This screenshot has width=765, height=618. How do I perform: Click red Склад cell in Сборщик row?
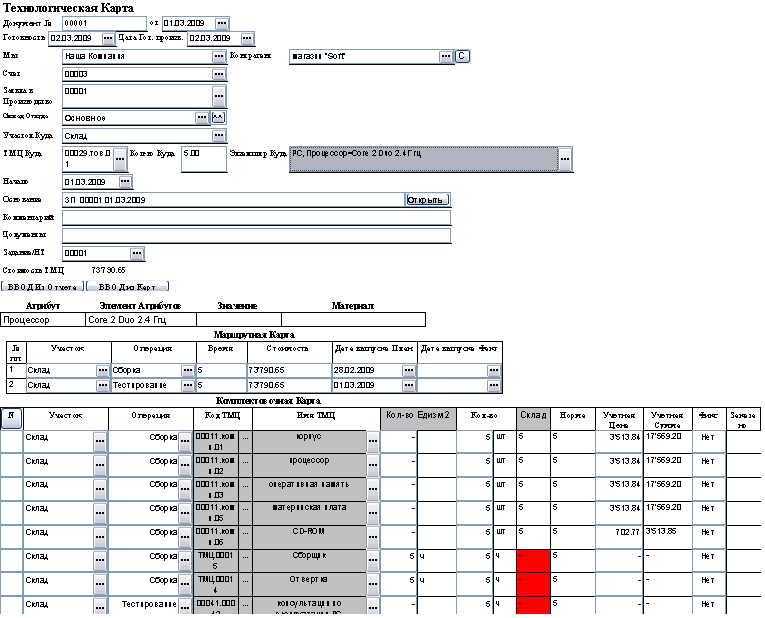pos(533,561)
